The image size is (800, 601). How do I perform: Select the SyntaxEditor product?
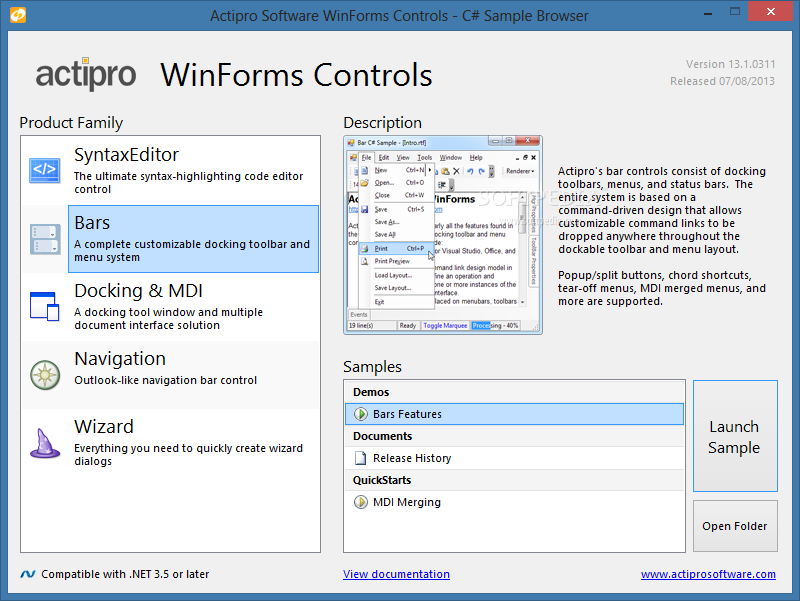(170, 170)
